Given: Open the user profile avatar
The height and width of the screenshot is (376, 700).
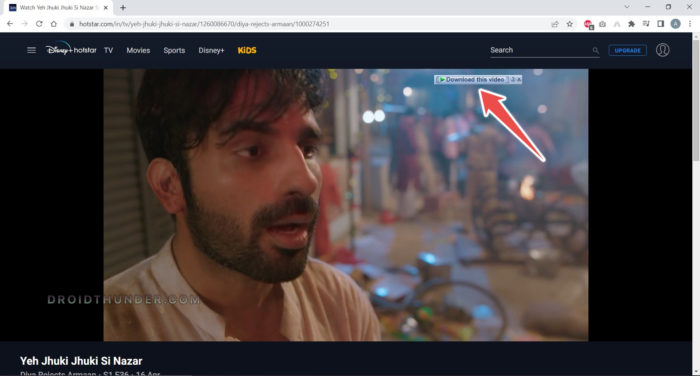Looking at the screenshot, I should point(662,50).
